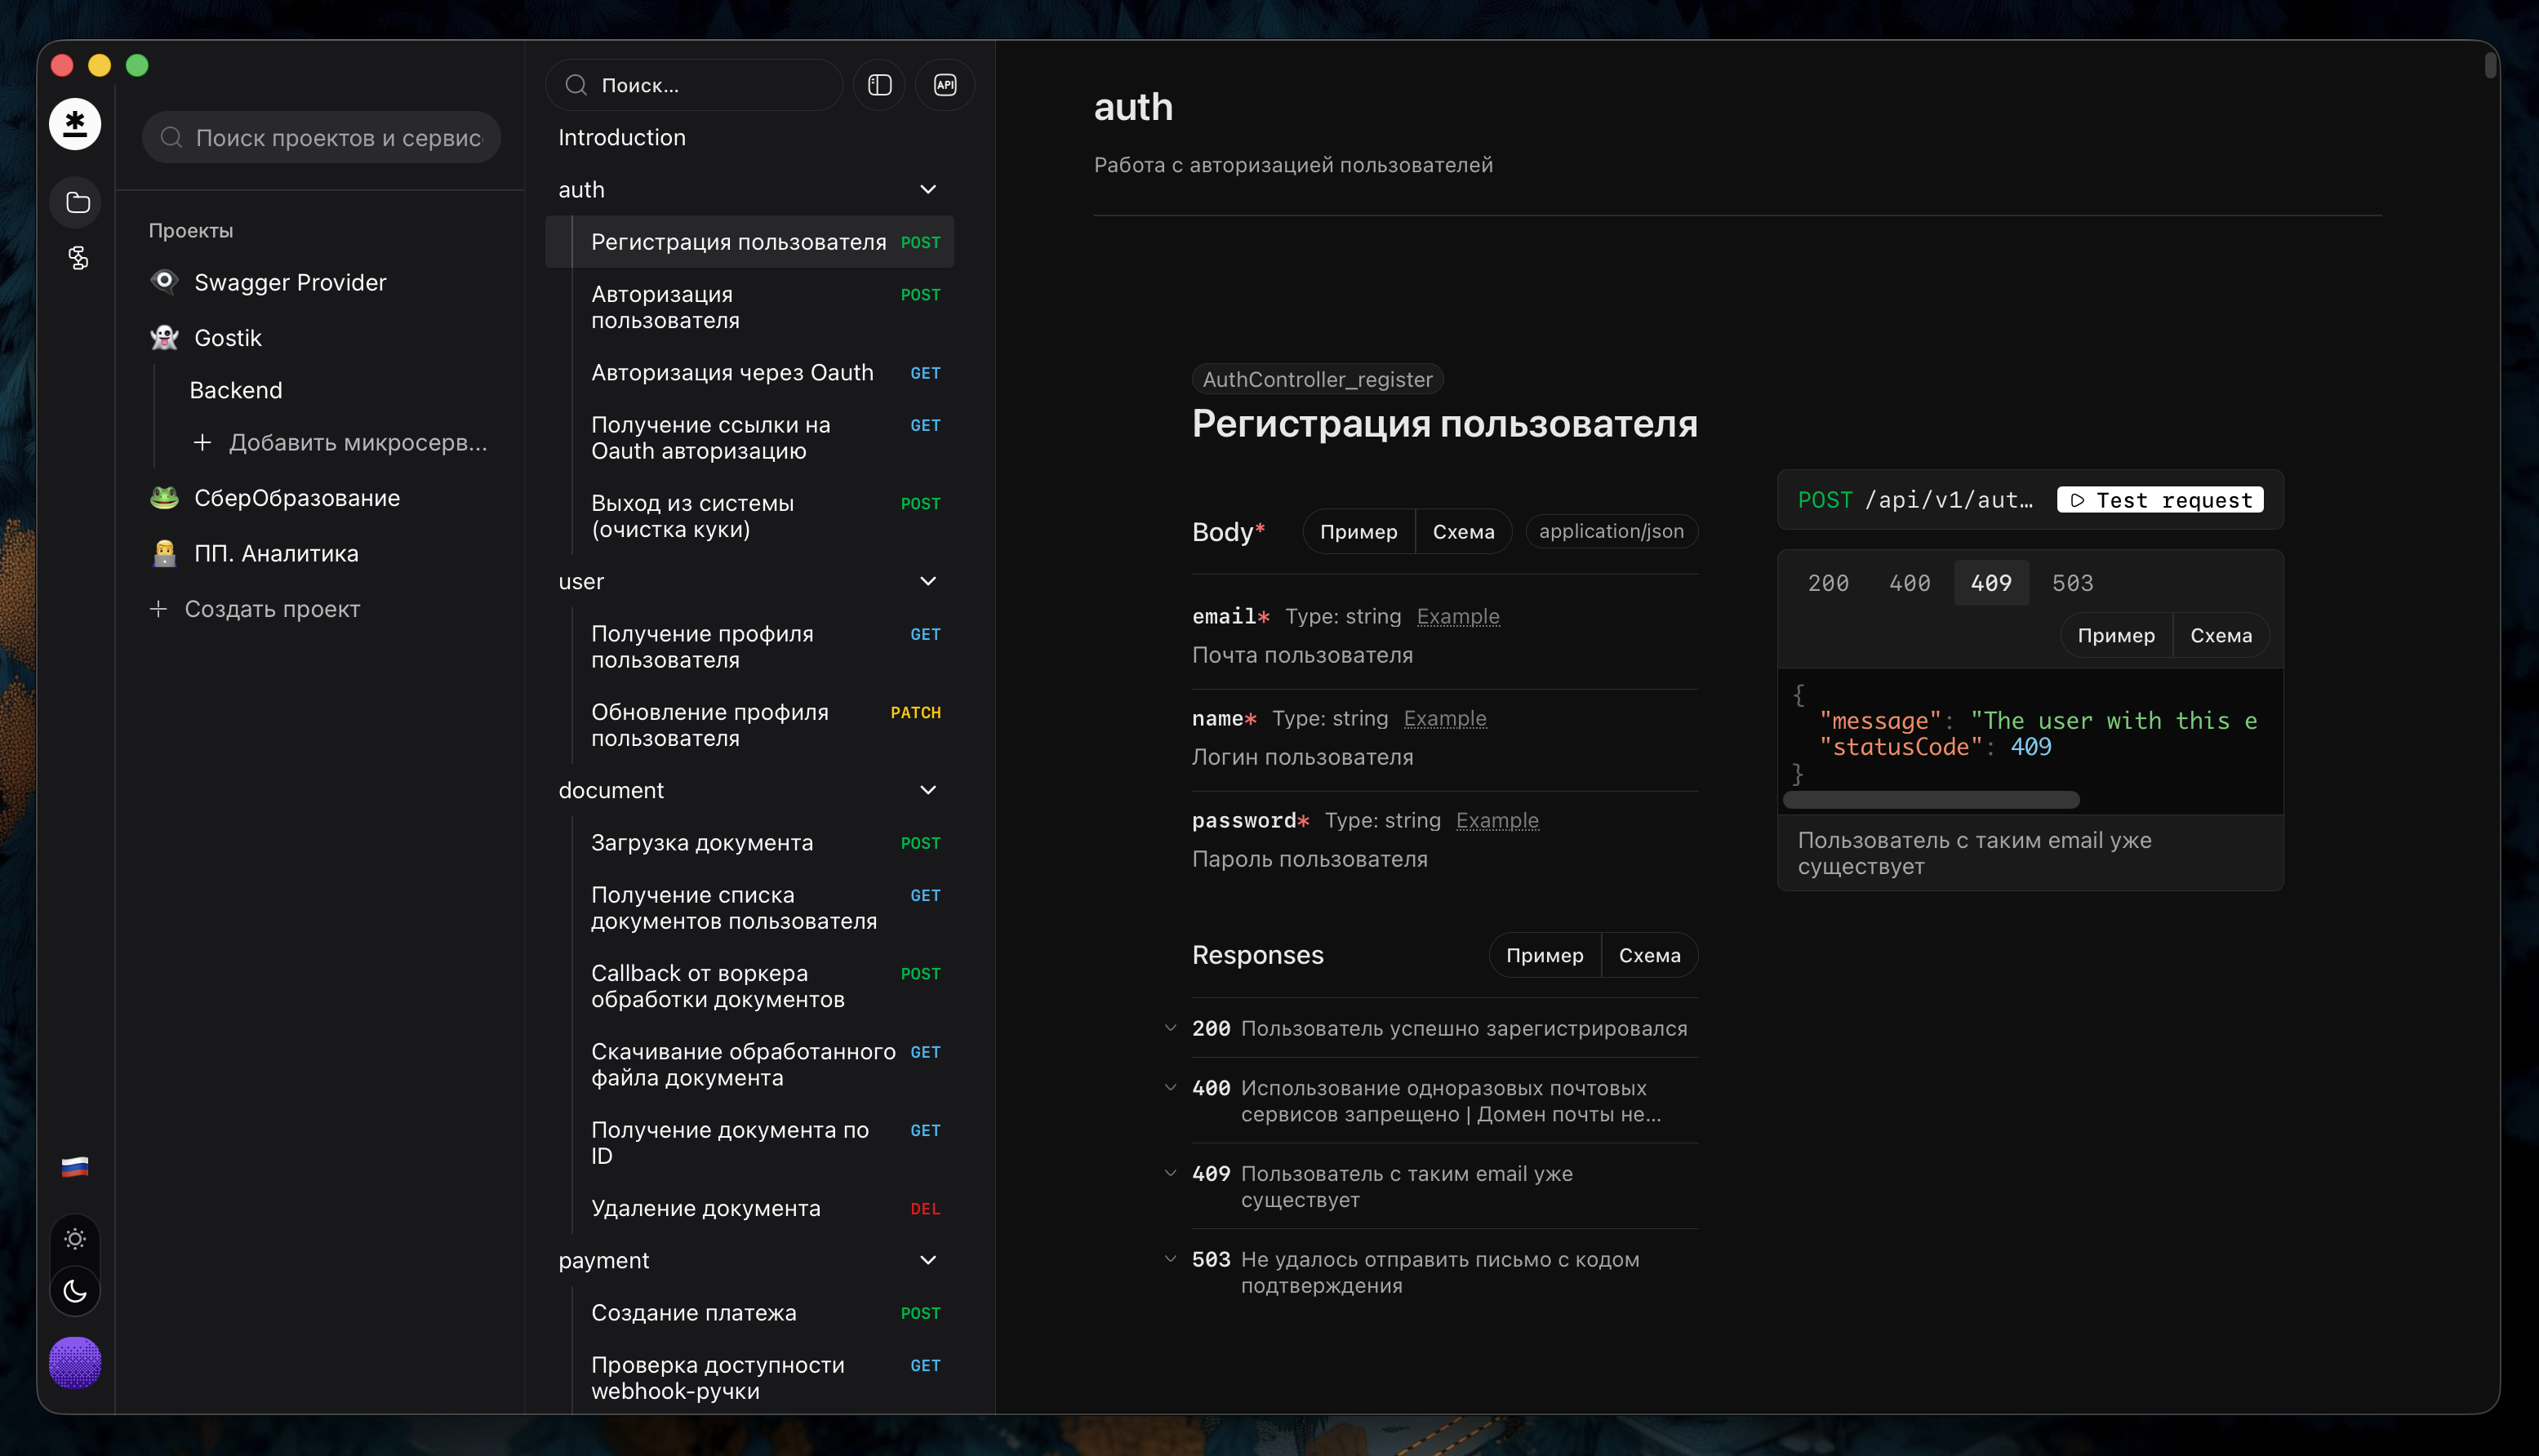Screen dimensions: 2539x1456
Task: Toggle the sidebar layout icon next to search
Action: point(879,85)
